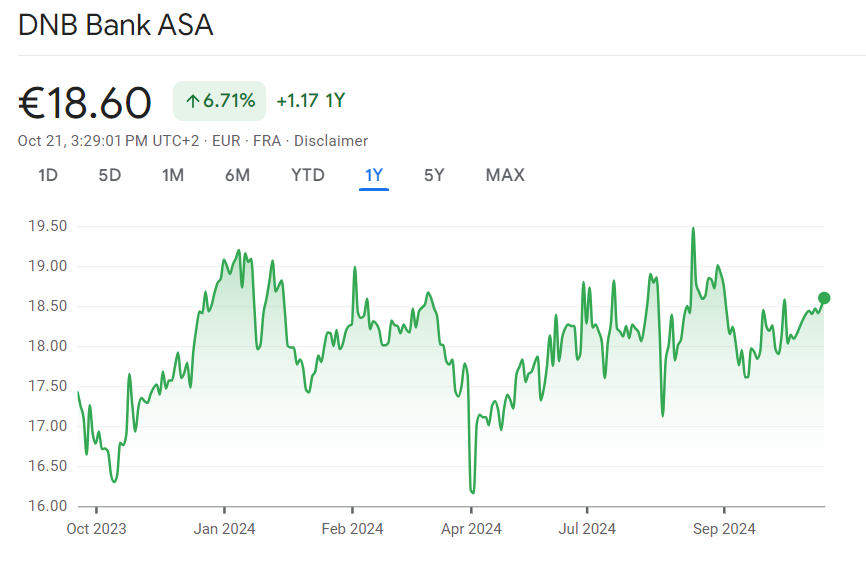Click the 18.00 y-axis label
The height and width of the screenshot is (563, 866).
click(47, 346)
